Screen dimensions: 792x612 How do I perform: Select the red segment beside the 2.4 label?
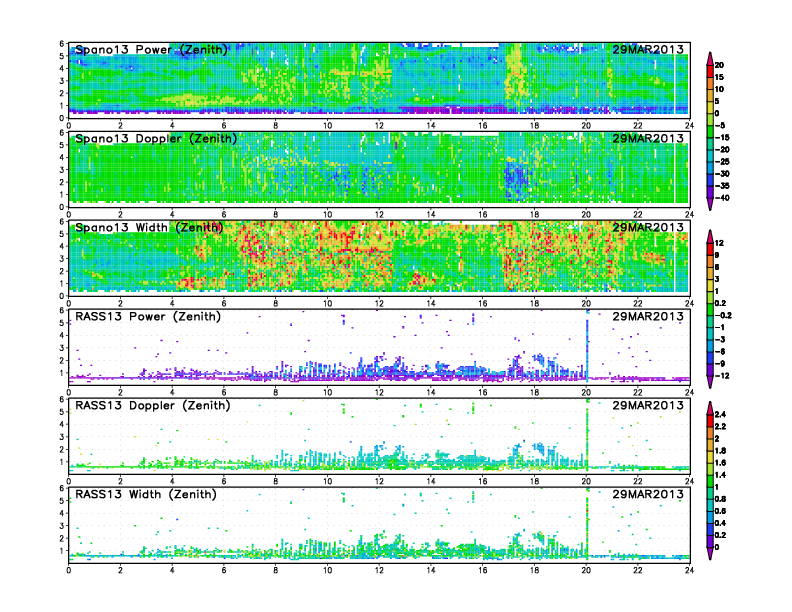click(710, 420)
